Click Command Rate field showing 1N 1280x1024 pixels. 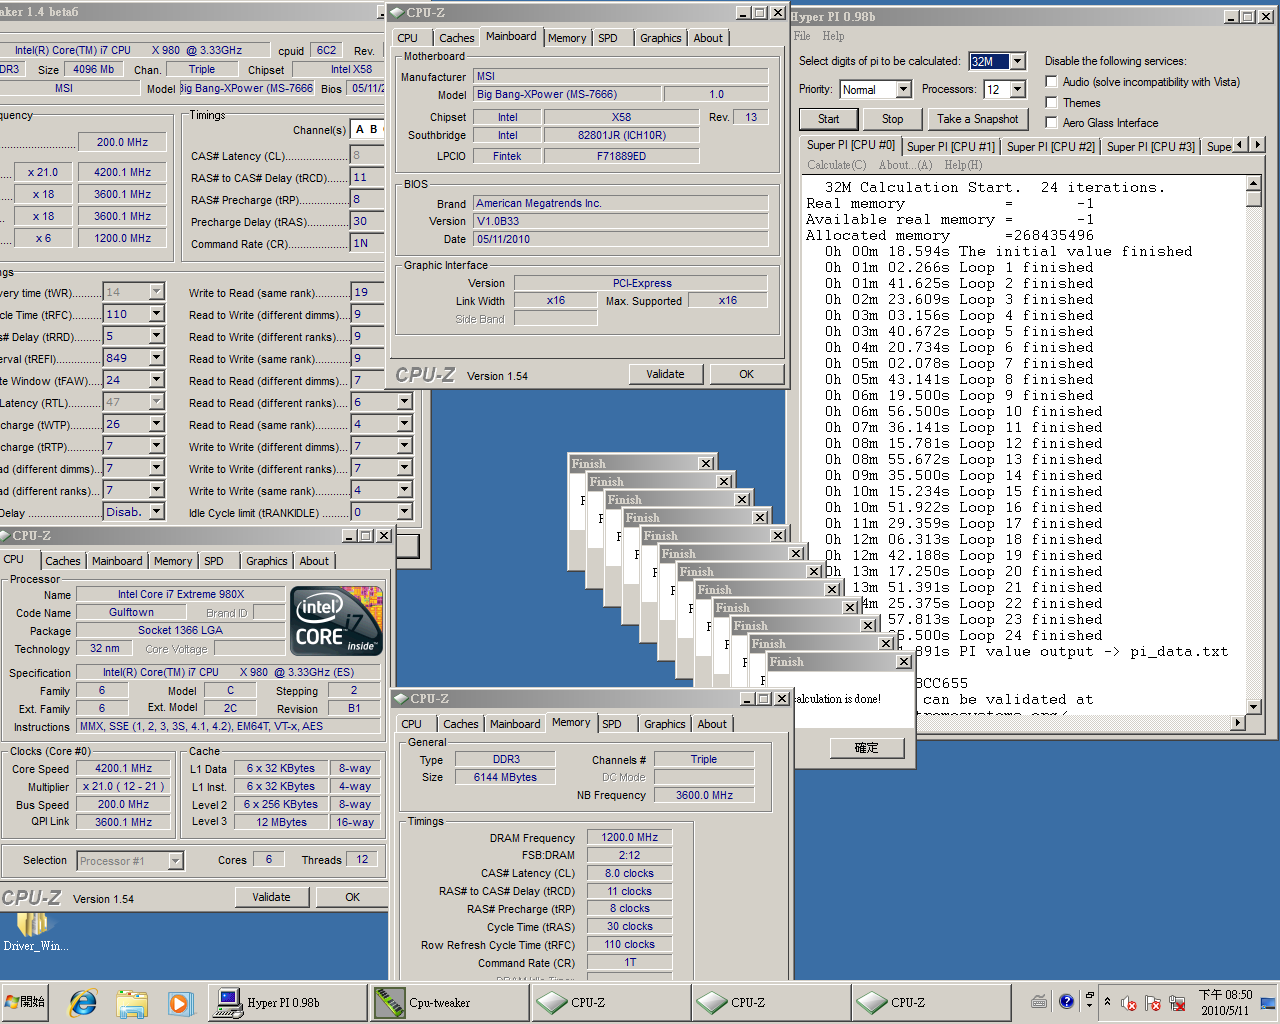(x=367, y=243)
